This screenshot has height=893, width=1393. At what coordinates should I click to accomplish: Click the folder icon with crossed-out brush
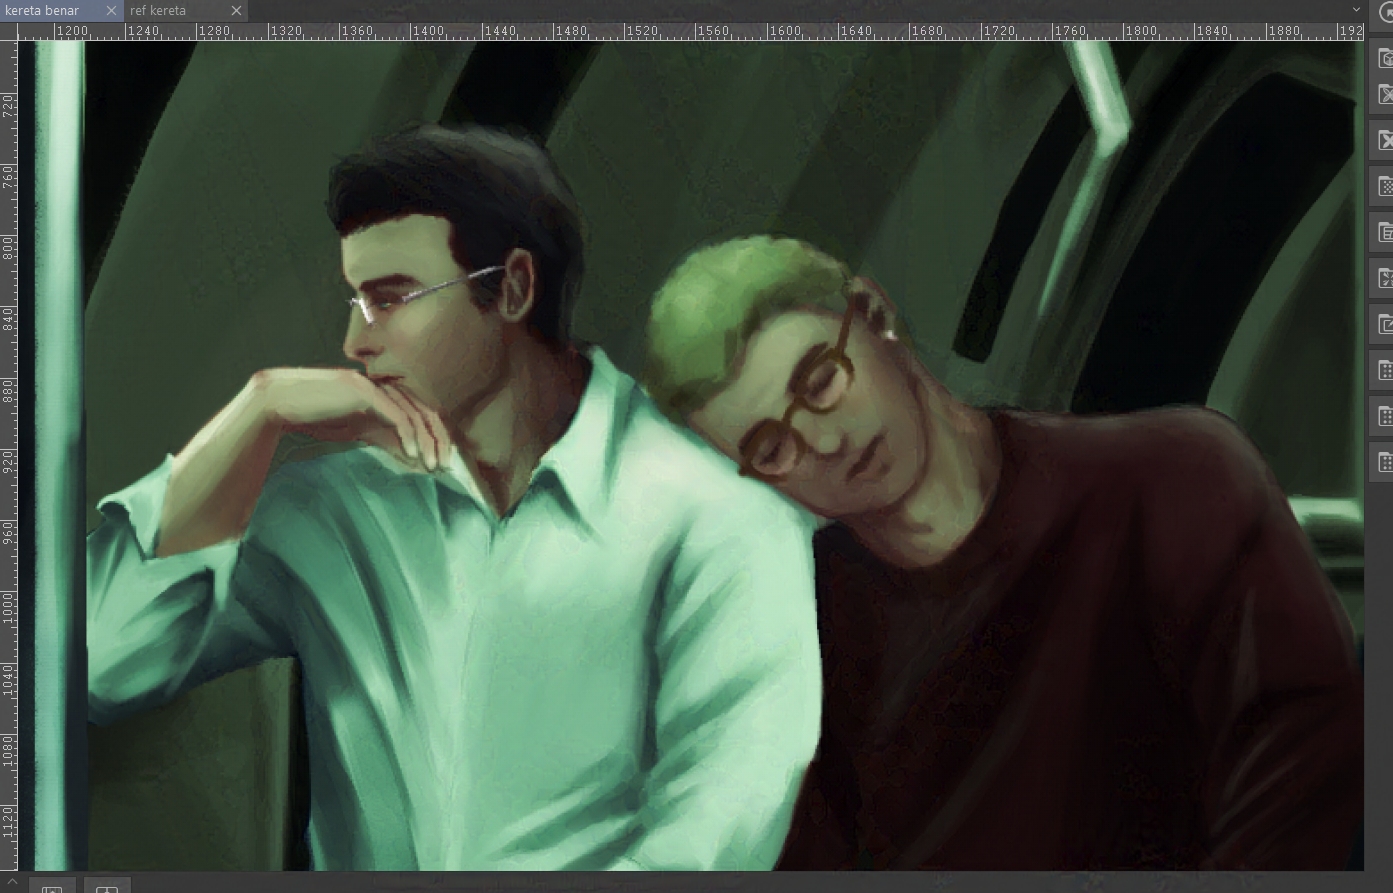point(1385,95)
